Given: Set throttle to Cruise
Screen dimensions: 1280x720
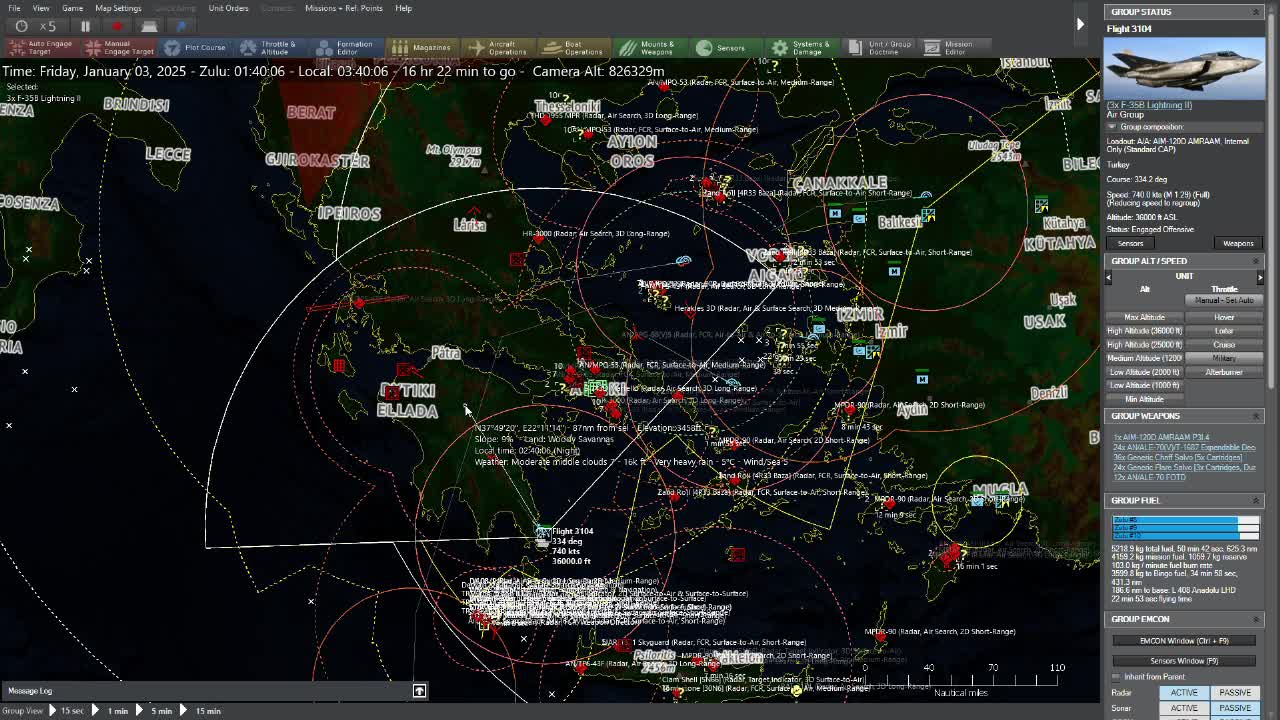Looking at the screenshot, I should [x=1224, y=345].
